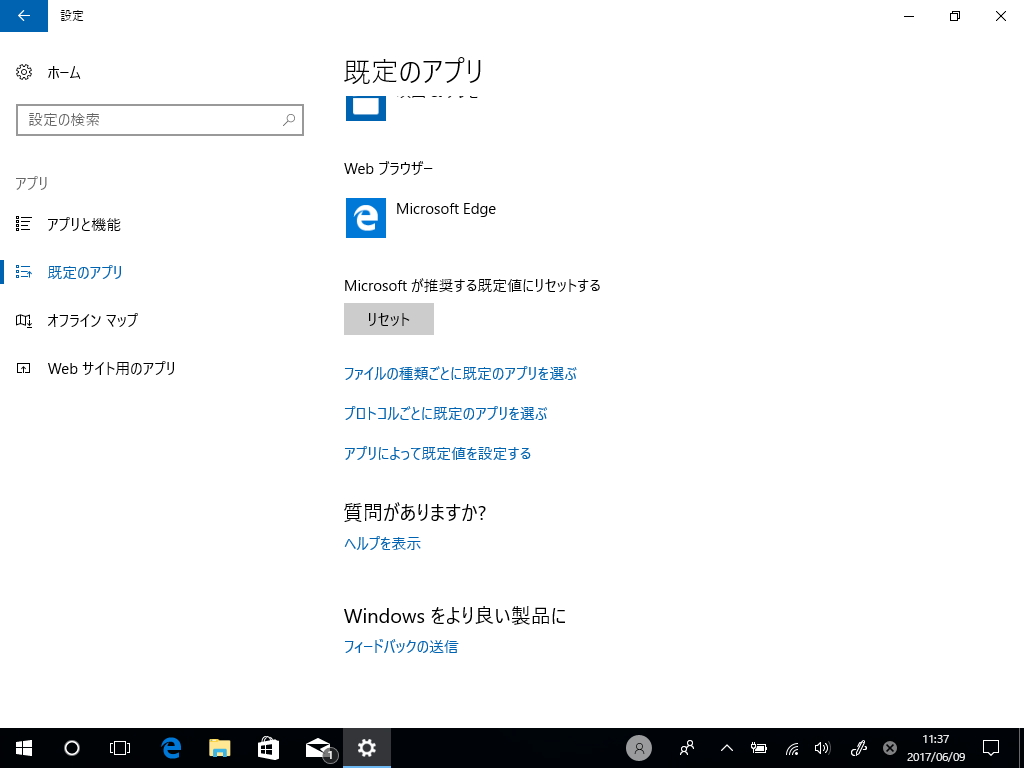
Task: Open volume speaker icon
Action: (823, 748)
